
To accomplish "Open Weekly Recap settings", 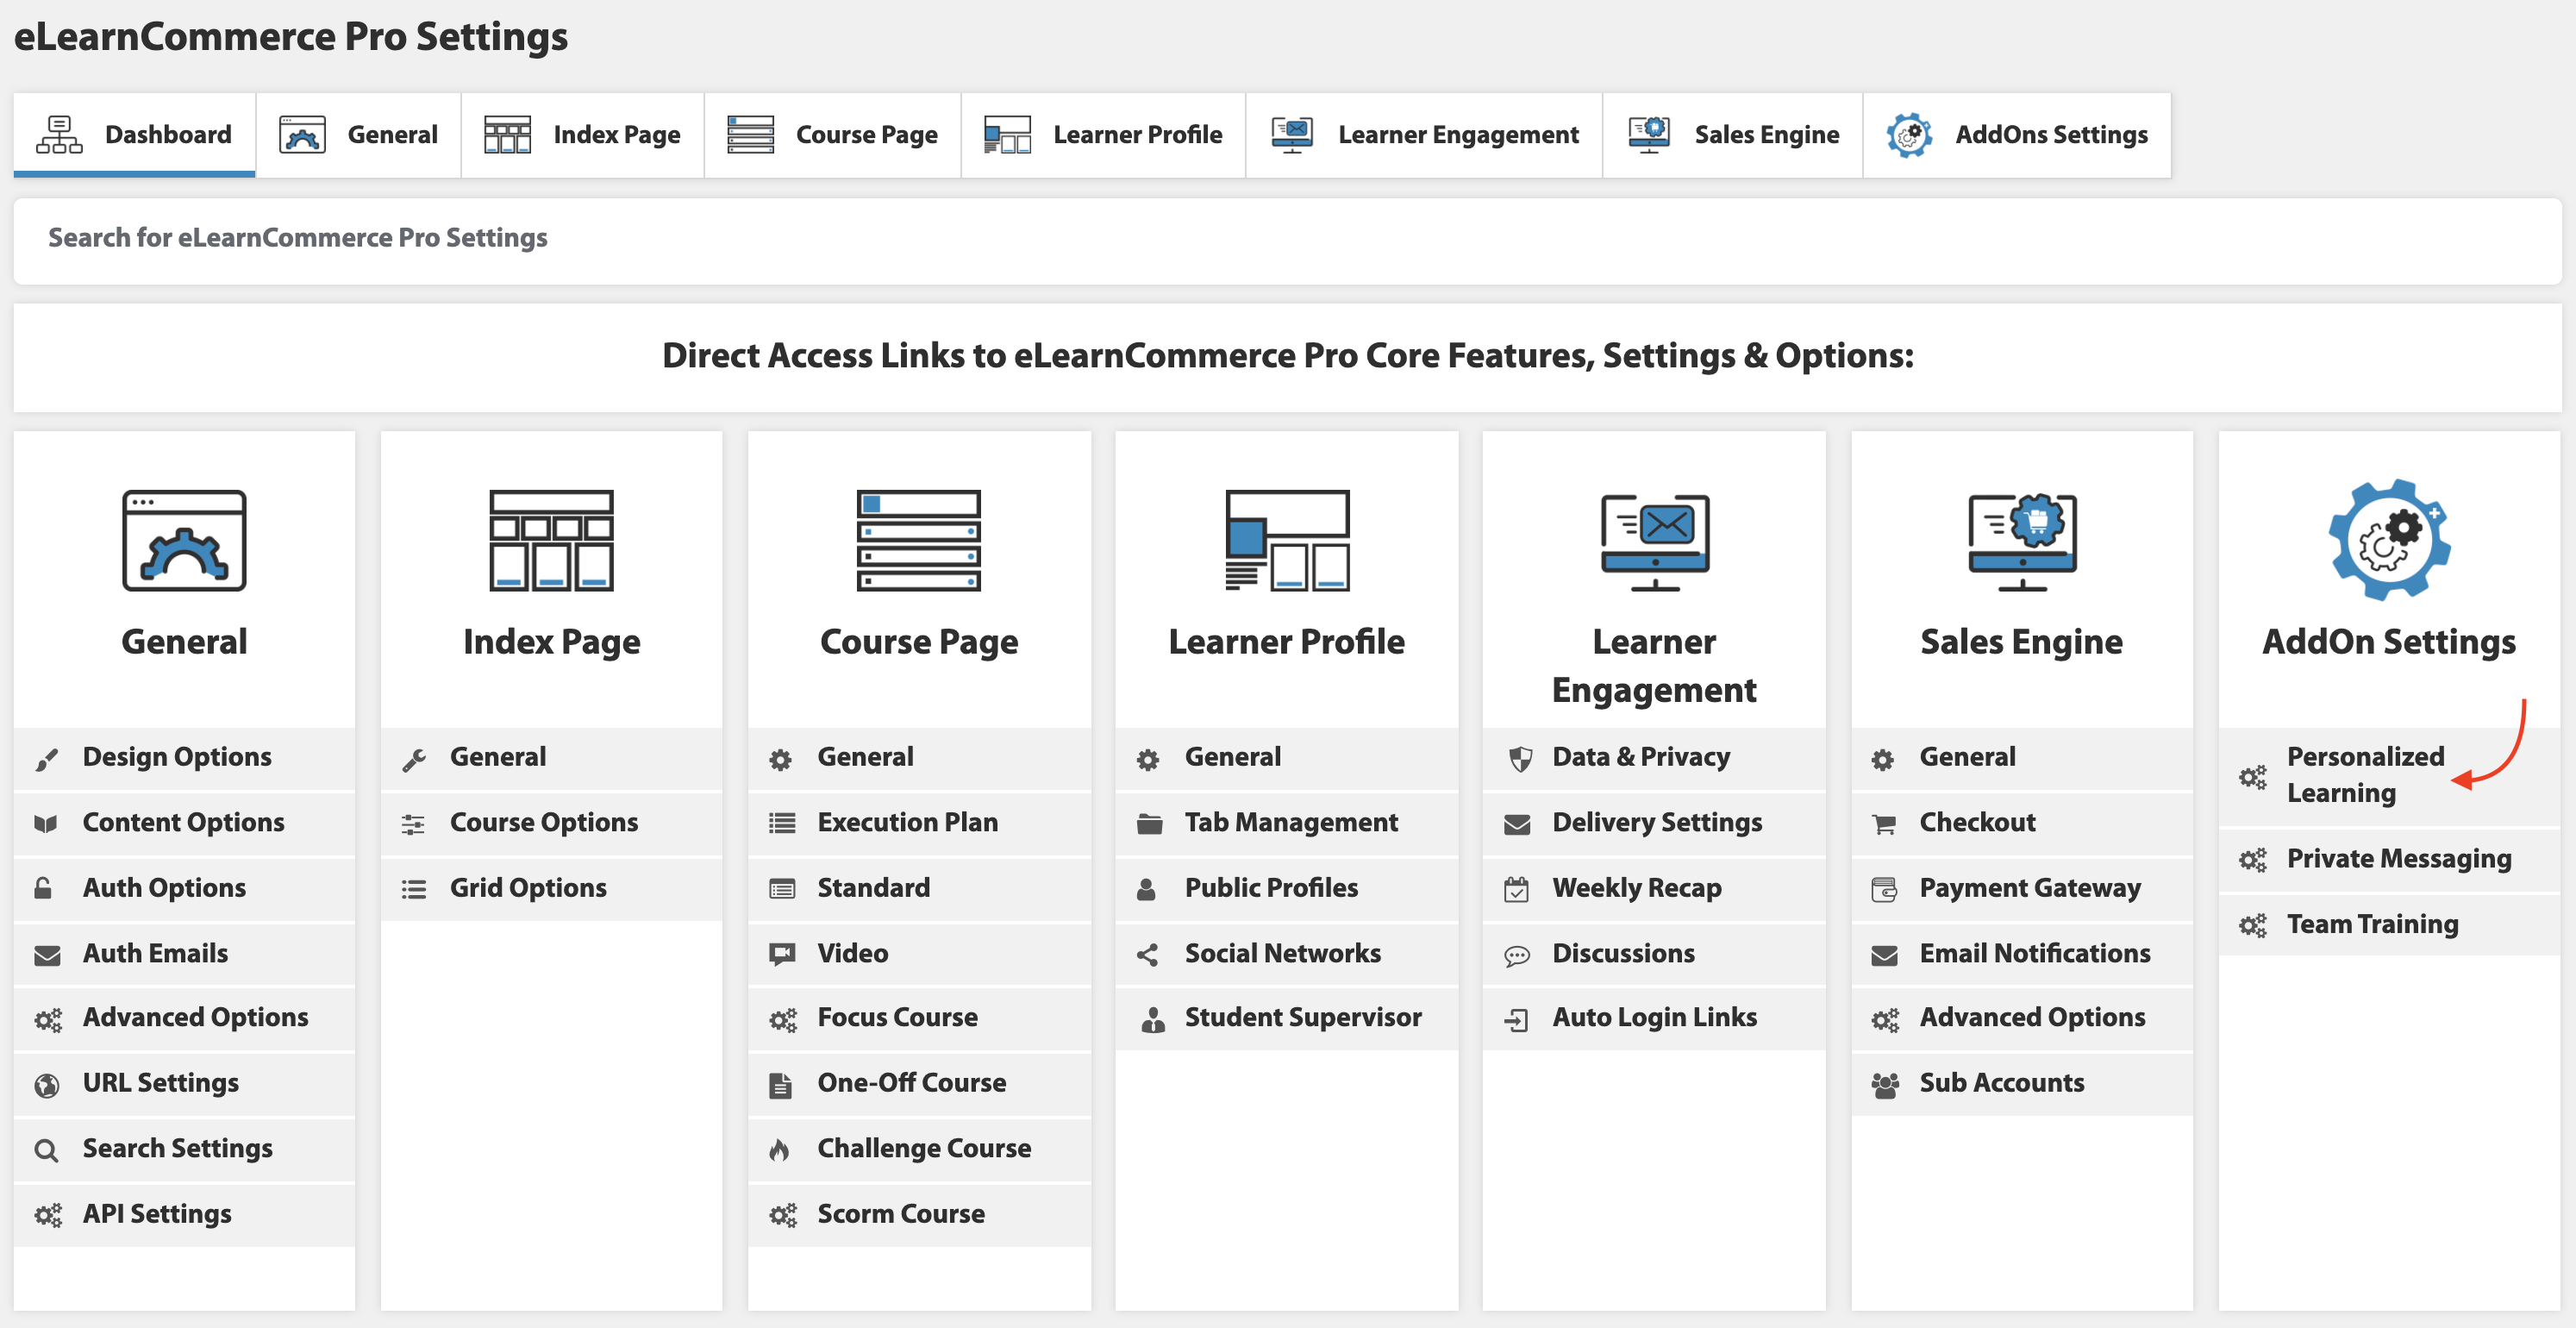I will 1636,888.
